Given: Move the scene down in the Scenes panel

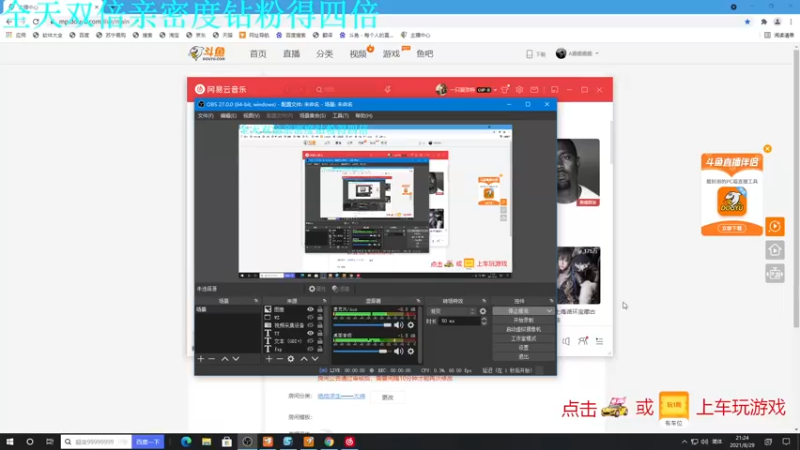Looking at the screenshot, I should click(x=236, y=359).
